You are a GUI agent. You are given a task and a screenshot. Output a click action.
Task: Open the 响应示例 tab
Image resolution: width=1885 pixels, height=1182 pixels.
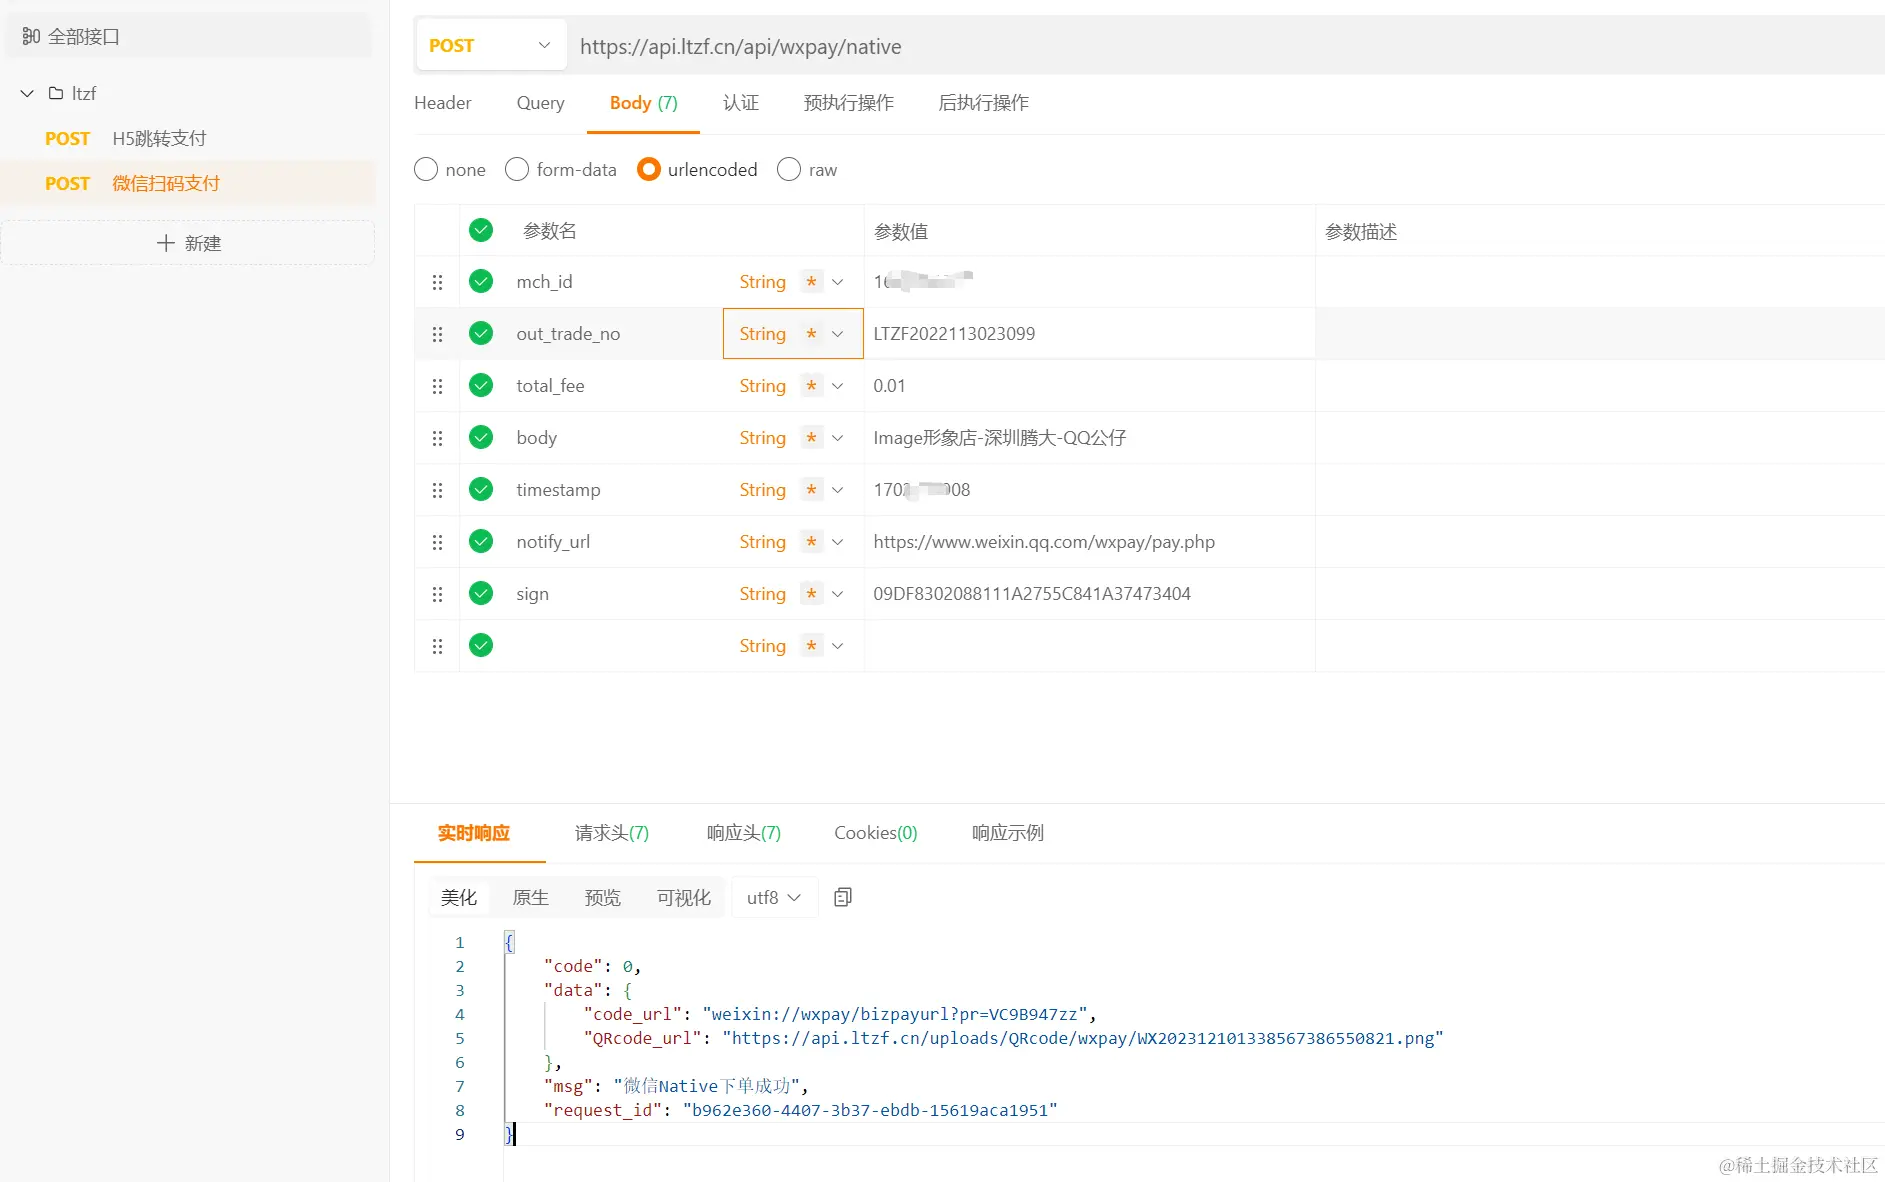(x=1008, y=833)
